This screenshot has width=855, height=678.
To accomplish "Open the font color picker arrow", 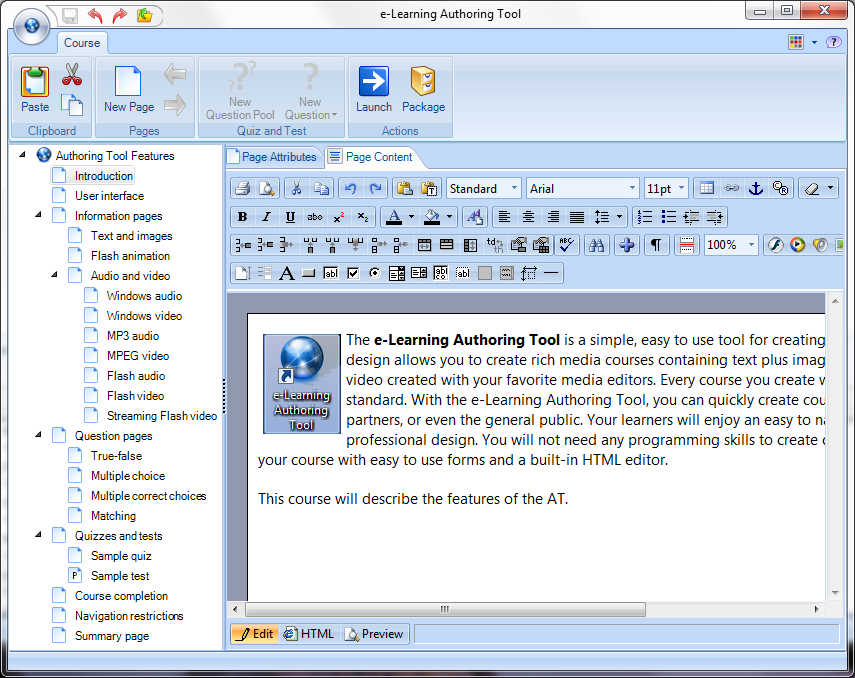I will [411, 217].
